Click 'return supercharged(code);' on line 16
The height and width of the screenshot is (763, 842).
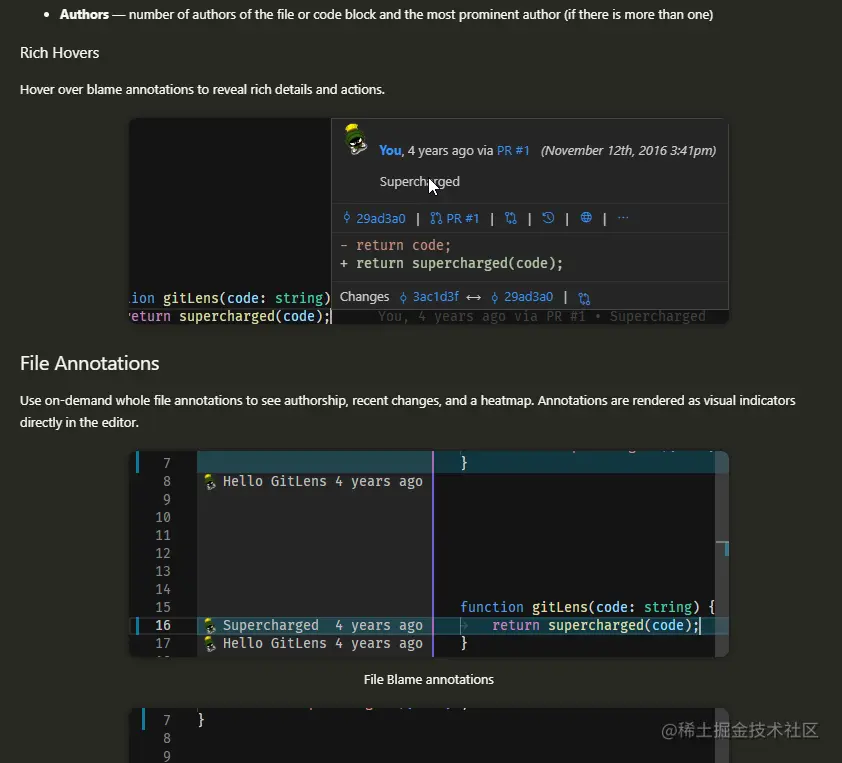pyautogui.click(x=596, y=626)
